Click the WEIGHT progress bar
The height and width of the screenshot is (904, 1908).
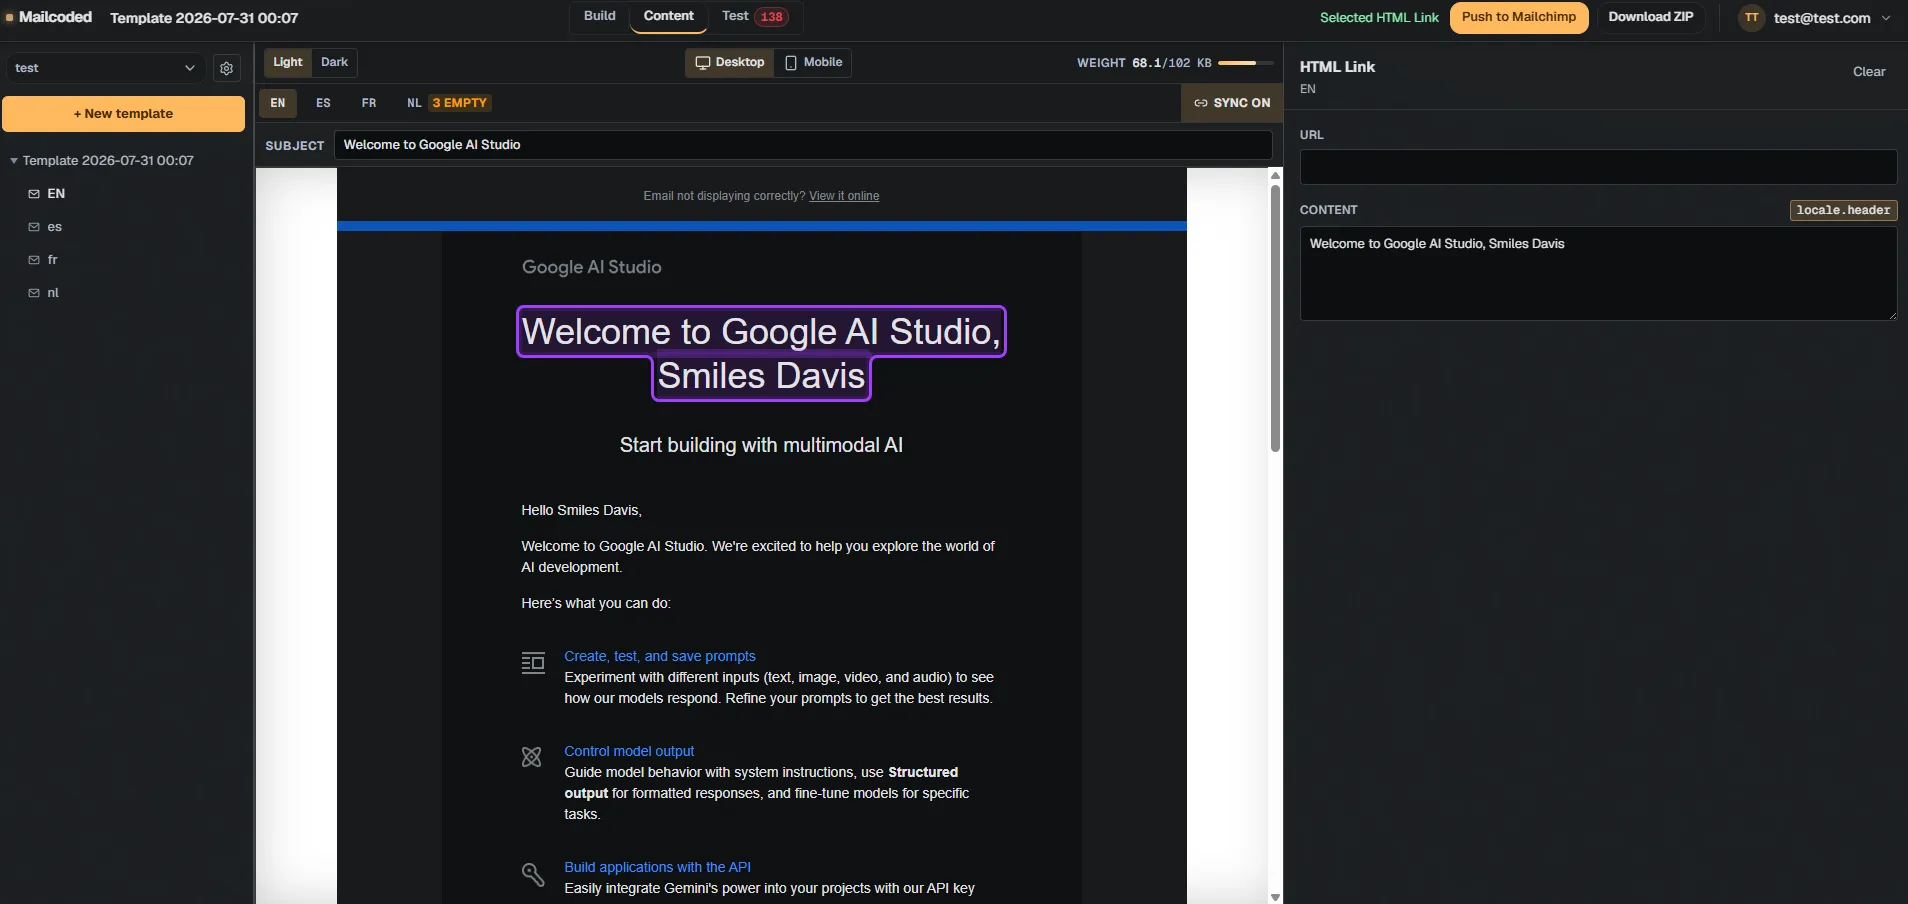coord(1245,63)
